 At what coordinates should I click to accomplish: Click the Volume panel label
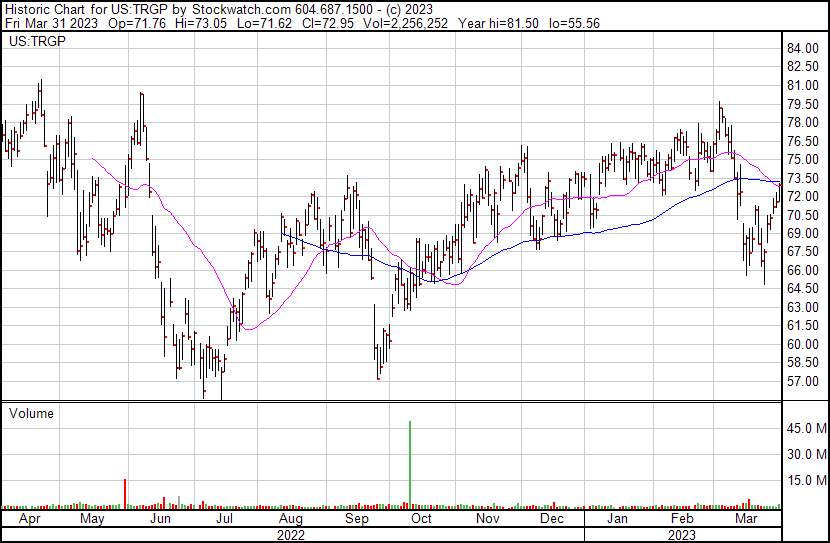(31, 413)
